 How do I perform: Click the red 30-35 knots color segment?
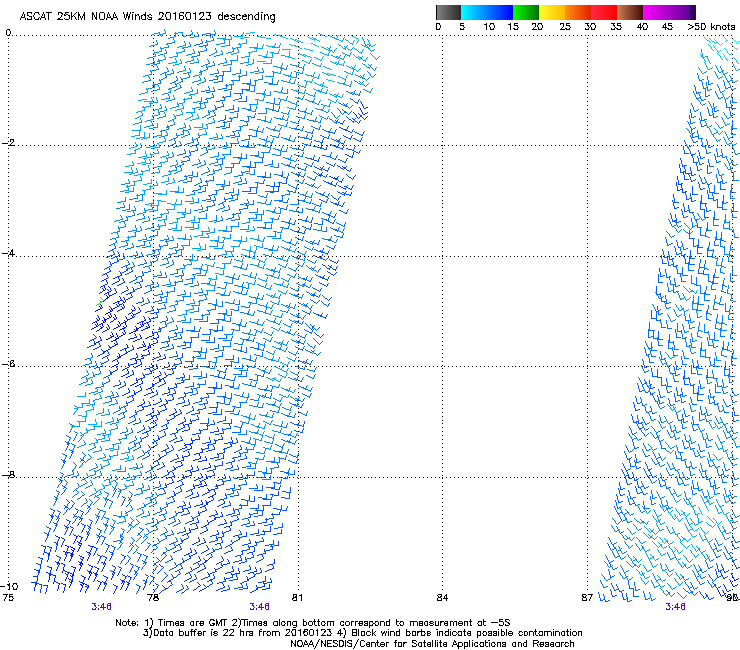tap(604, 12)
